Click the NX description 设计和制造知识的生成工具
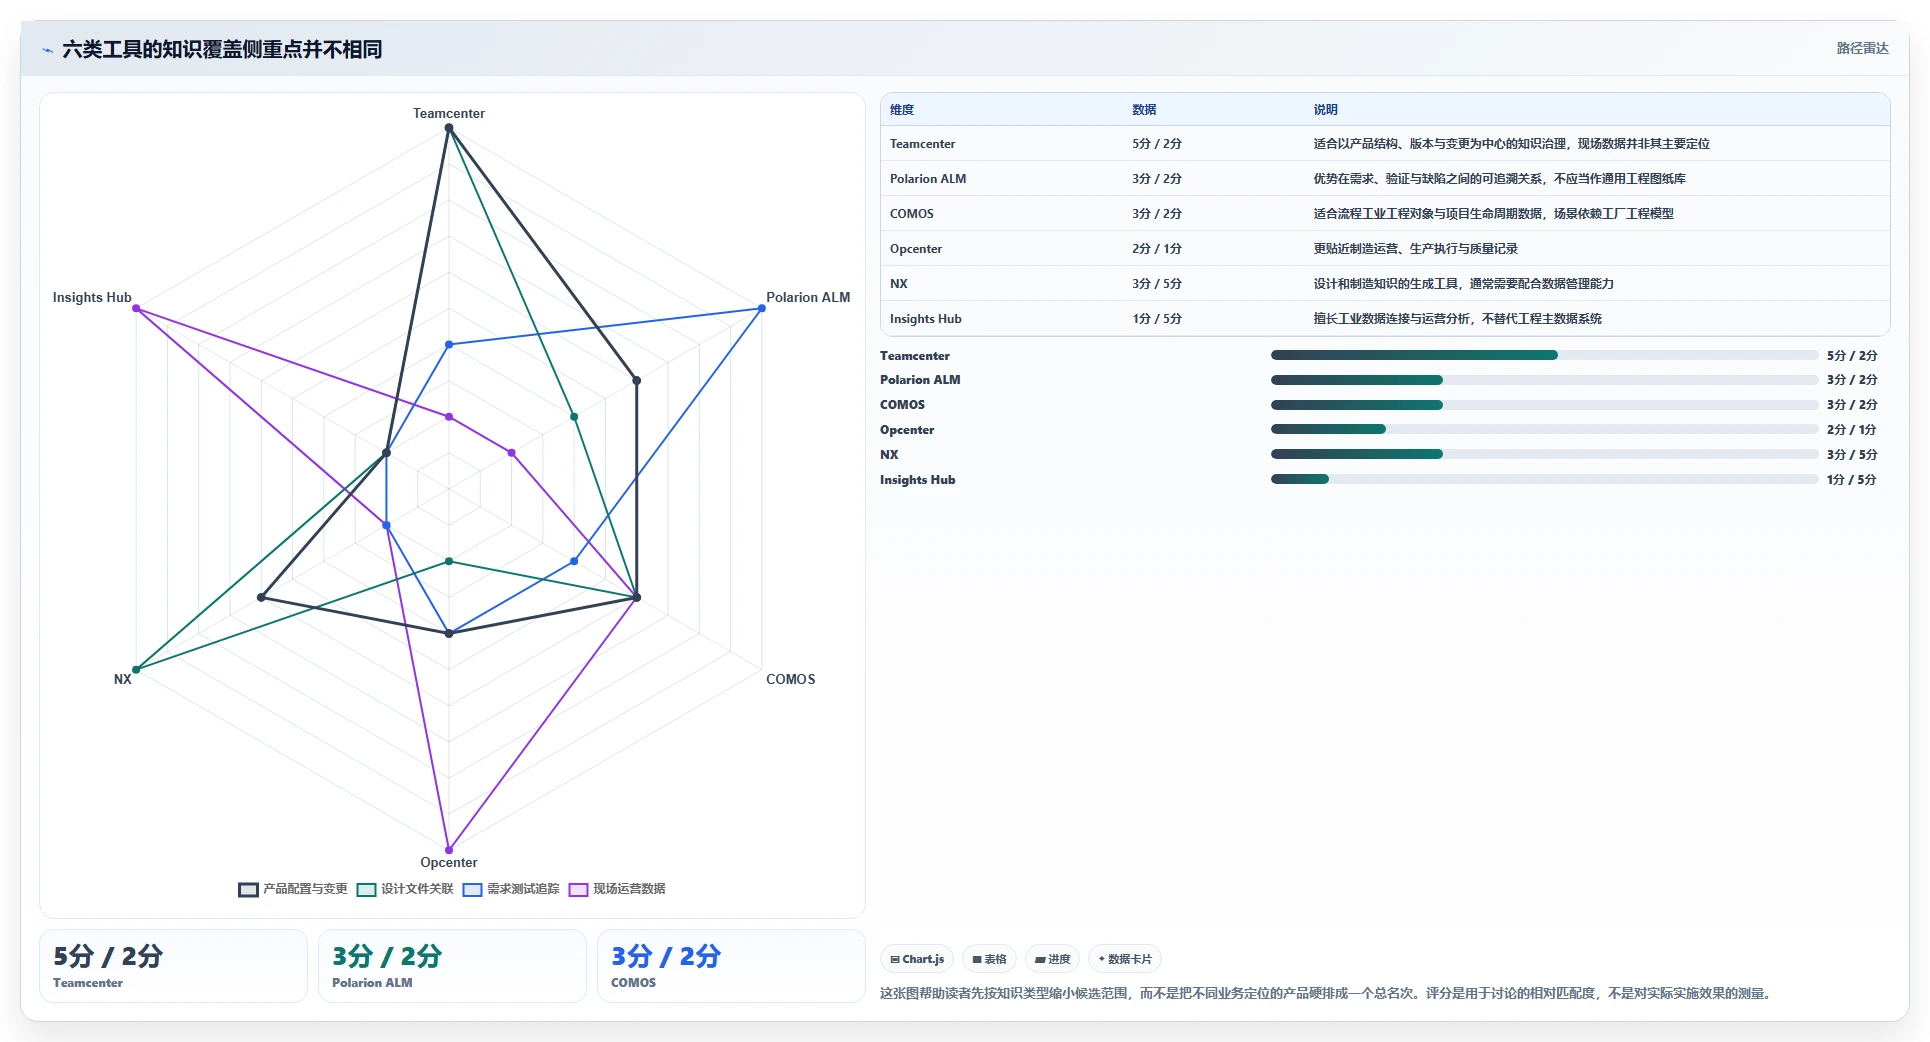 point(1463,284)
